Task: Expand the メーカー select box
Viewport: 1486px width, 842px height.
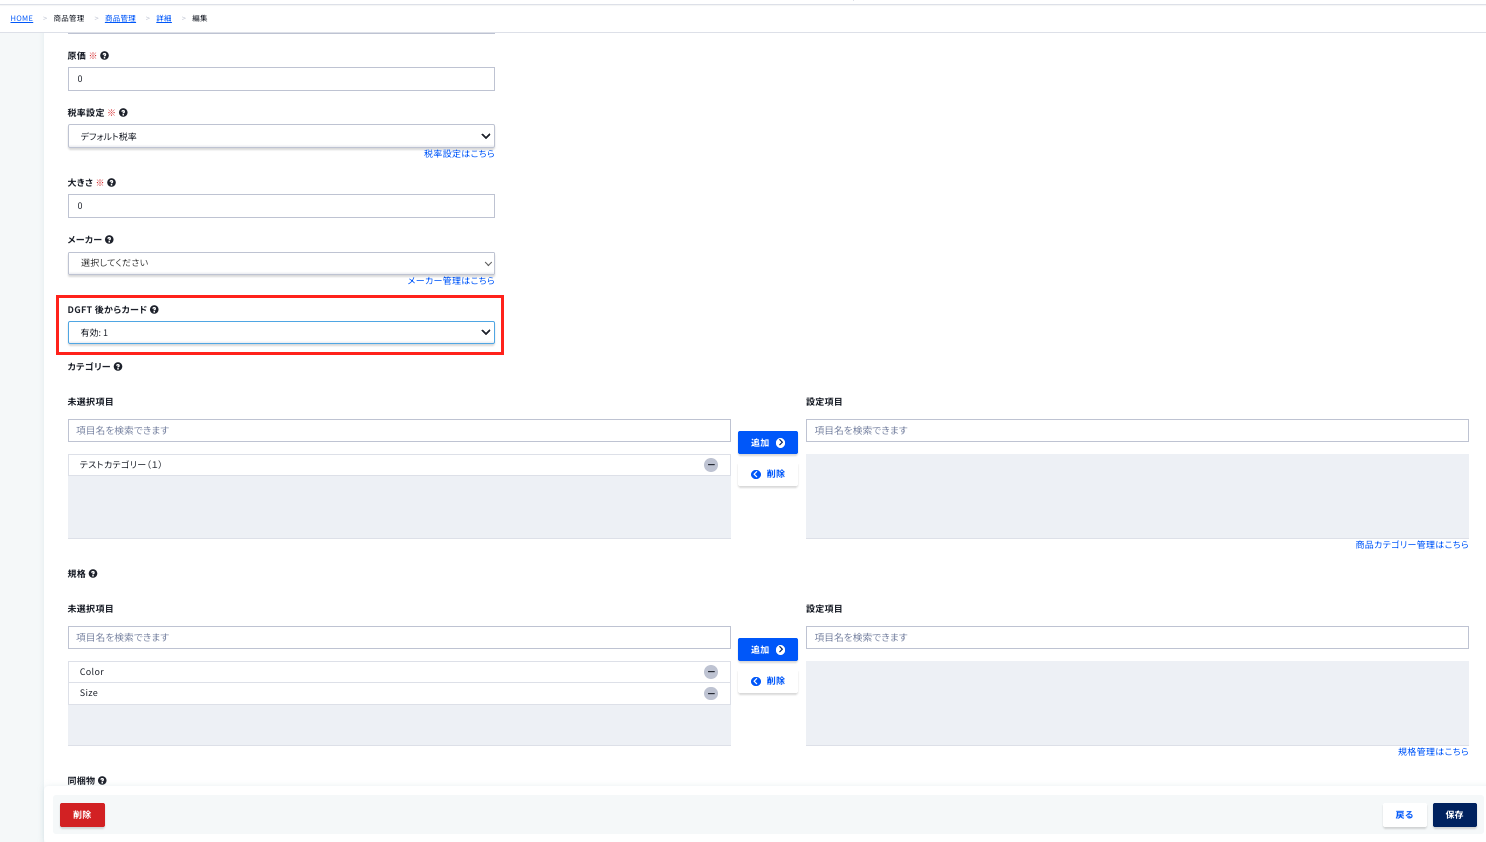Action: click(281, 263)
